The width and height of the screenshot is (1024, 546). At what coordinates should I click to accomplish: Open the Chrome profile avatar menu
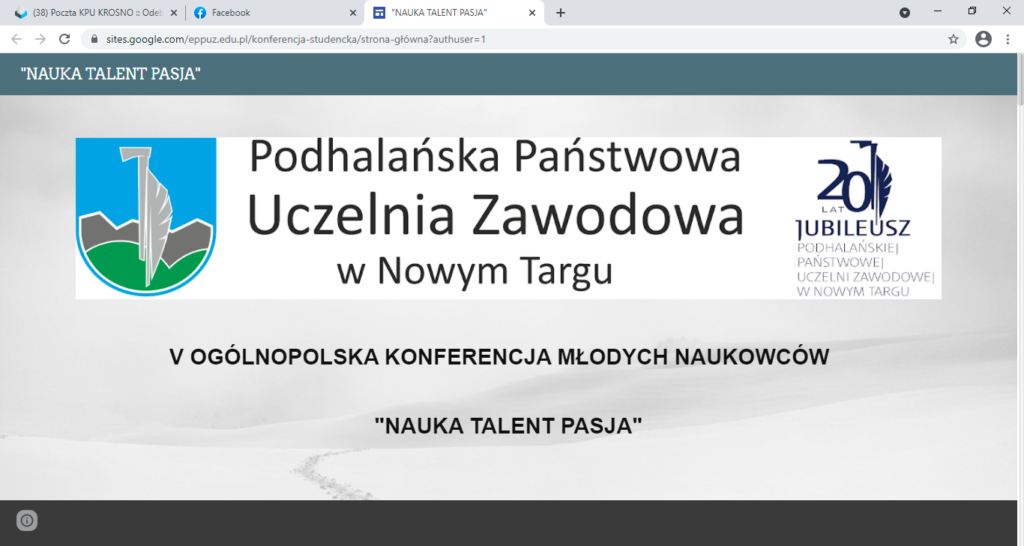coord(984,39)
